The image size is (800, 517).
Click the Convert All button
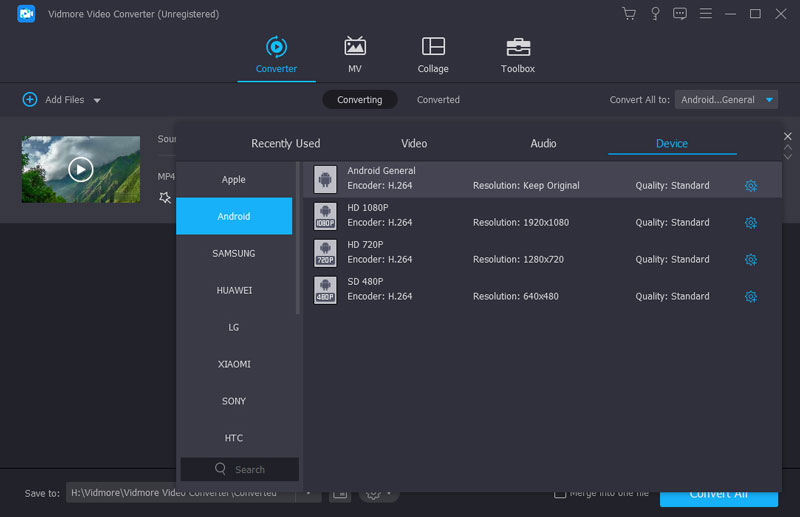point(718,495)
